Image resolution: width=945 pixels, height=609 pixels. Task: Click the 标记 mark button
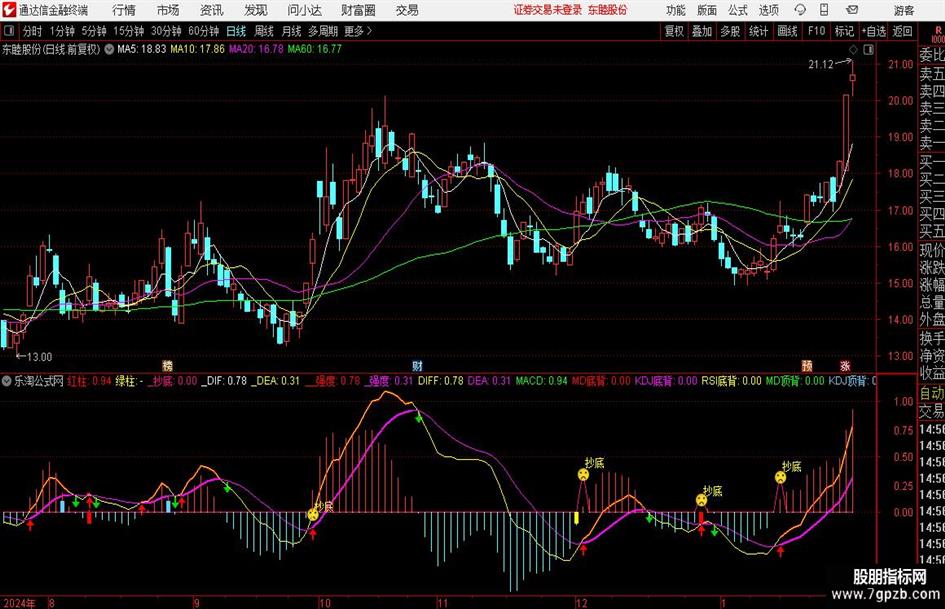click(844, 31)
